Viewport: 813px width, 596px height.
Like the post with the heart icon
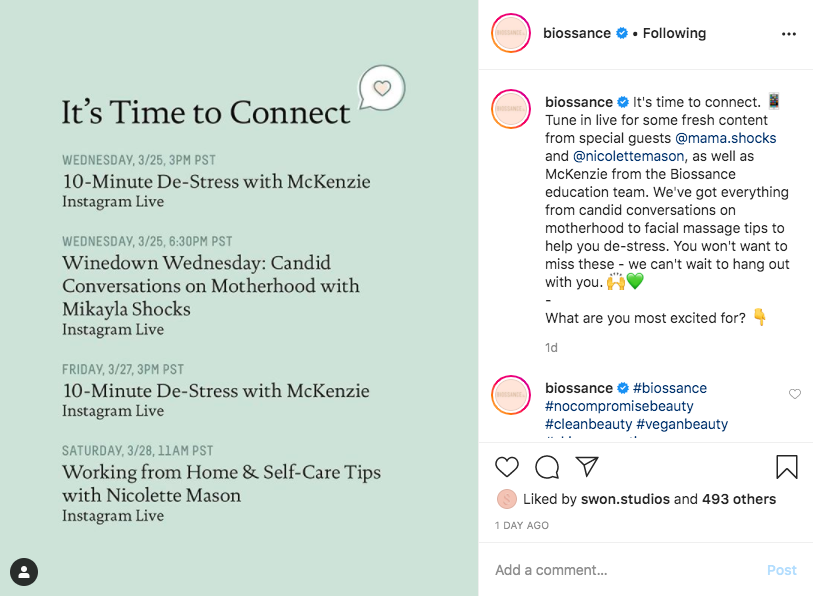click(x=508, y=467)
